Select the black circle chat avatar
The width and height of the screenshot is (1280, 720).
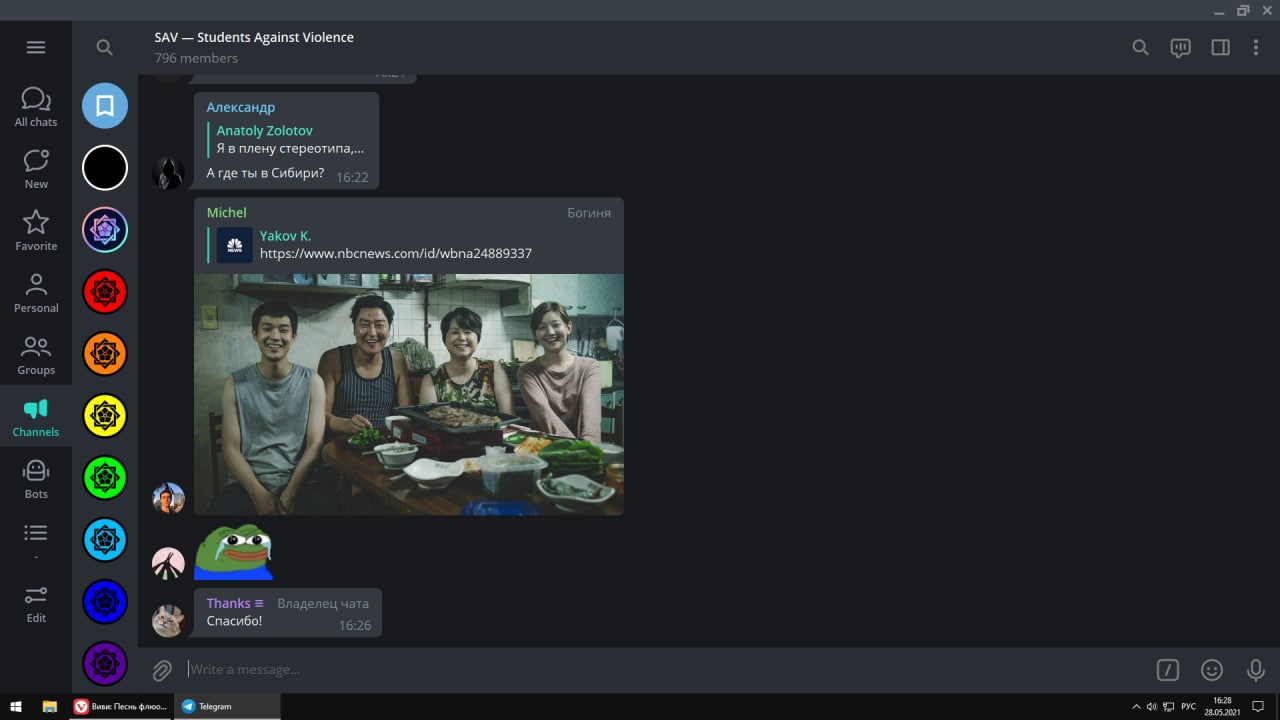coord(105,167)
